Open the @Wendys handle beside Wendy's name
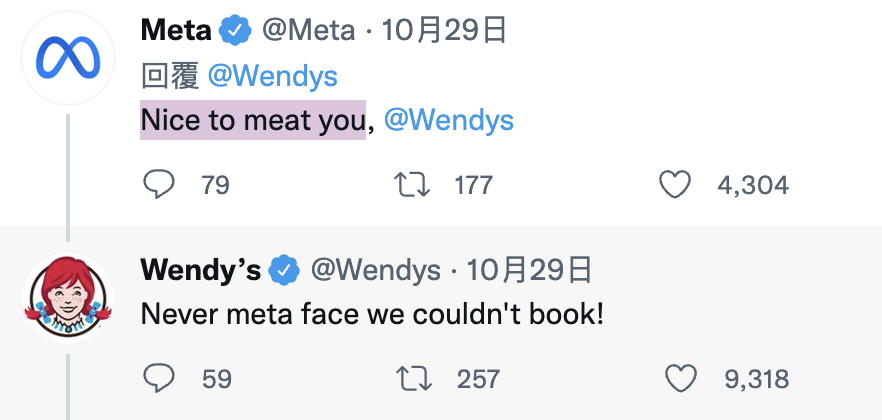The height and width of the screenshot is (420, 882). click(x=375, y=270)
